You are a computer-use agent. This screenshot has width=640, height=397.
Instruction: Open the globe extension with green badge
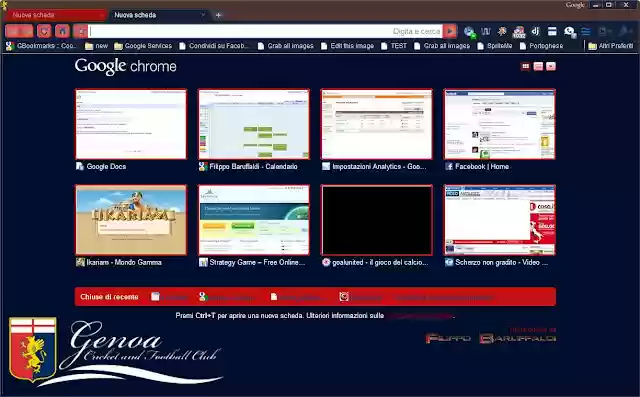[x=469, y=31]
